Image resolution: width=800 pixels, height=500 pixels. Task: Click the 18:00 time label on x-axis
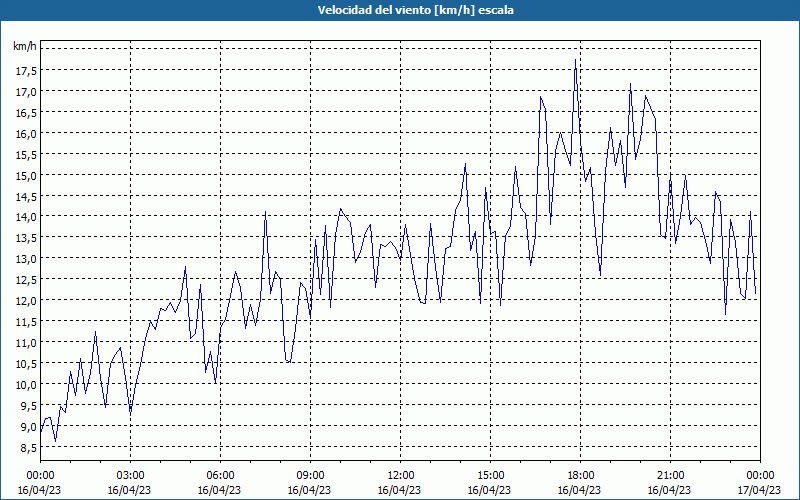tap(580, 476)
